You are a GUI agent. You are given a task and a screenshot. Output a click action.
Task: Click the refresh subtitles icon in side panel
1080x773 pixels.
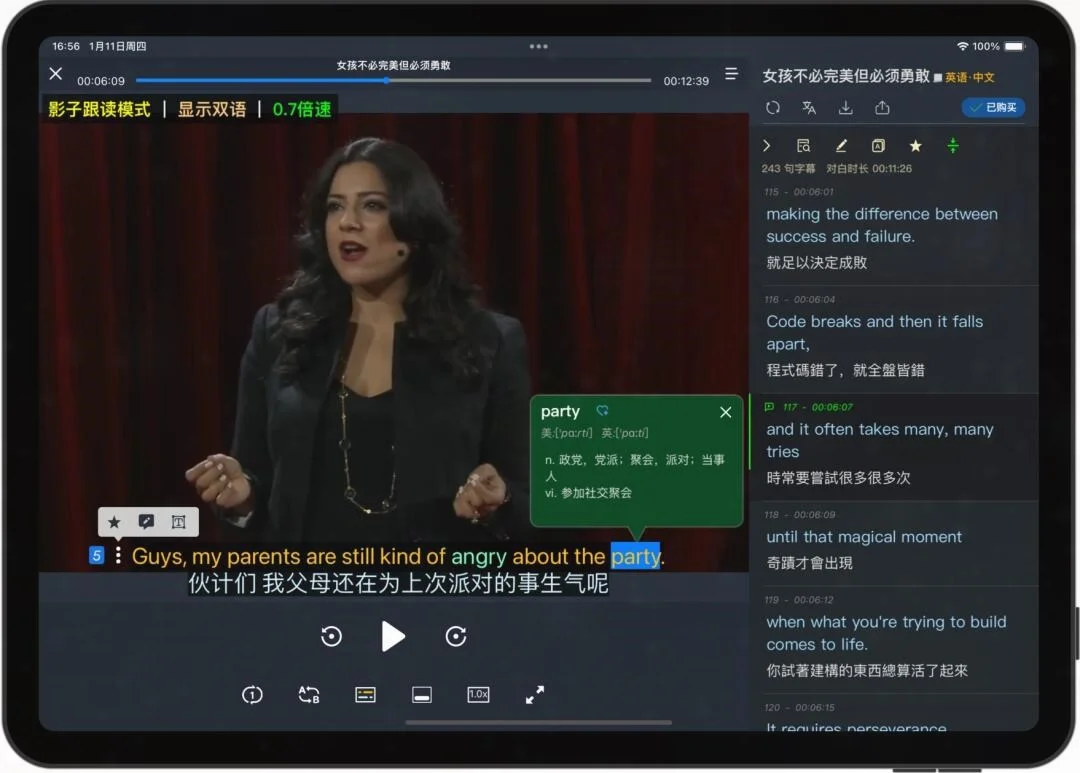773,107
